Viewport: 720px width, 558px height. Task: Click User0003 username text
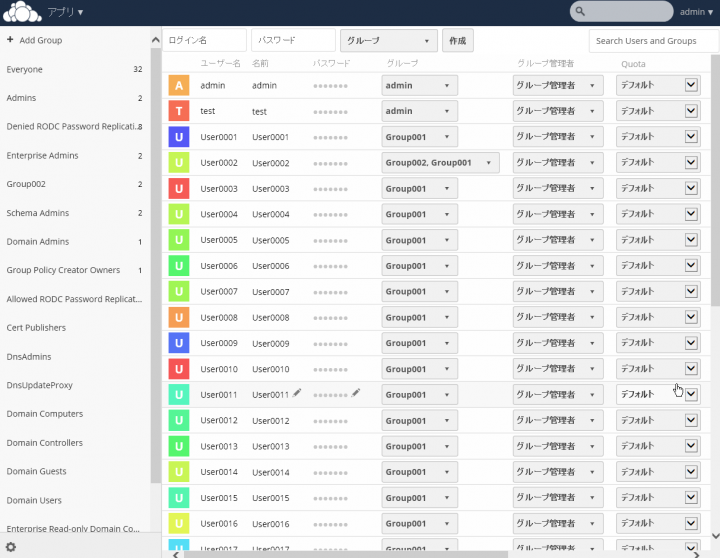tap(219, 189)
